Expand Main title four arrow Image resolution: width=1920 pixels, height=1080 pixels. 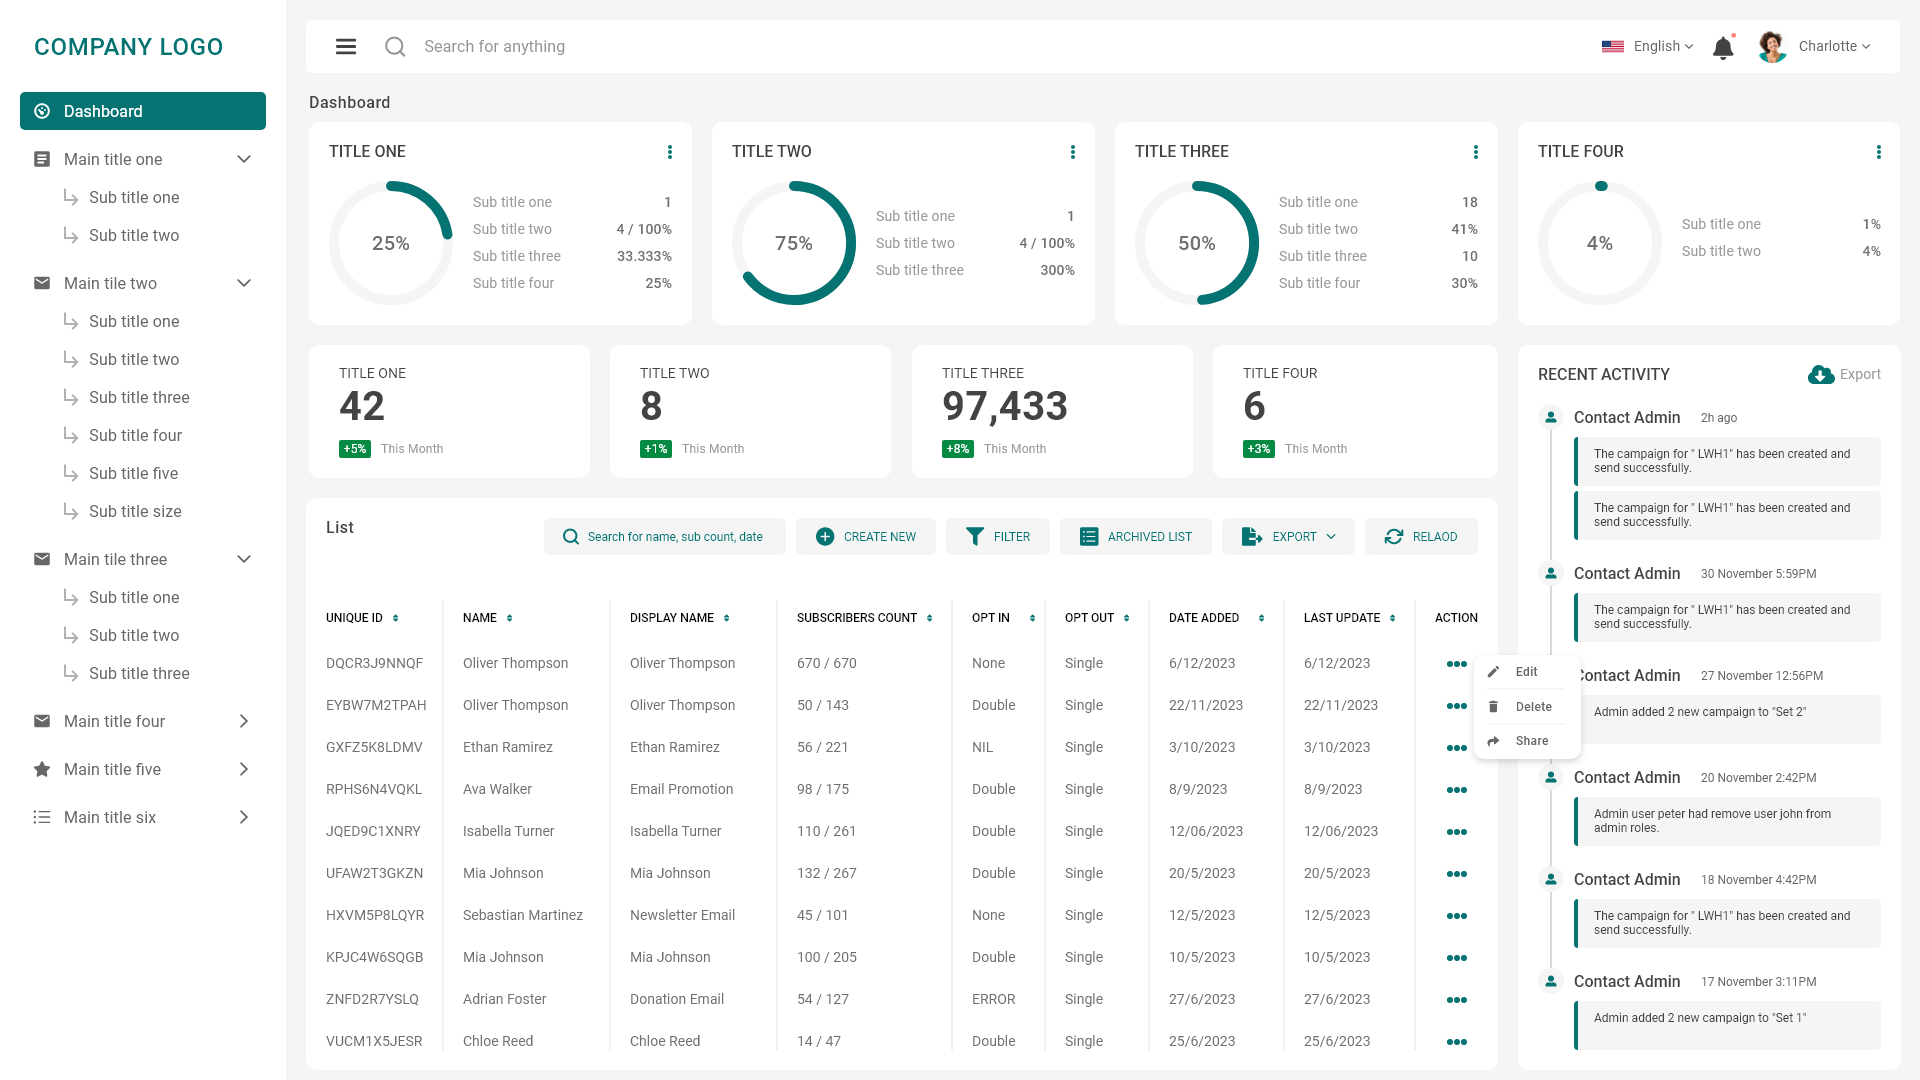click(244, 721)
